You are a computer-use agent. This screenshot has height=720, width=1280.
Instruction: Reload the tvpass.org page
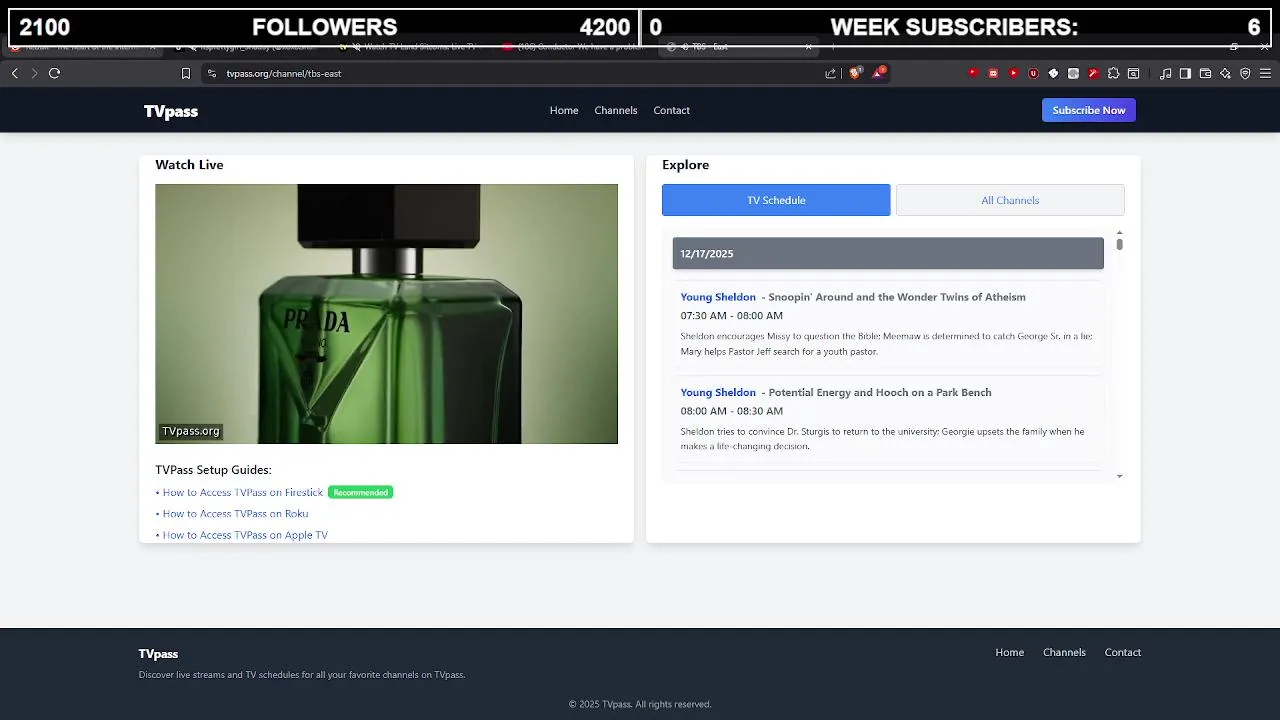point(54,73)
